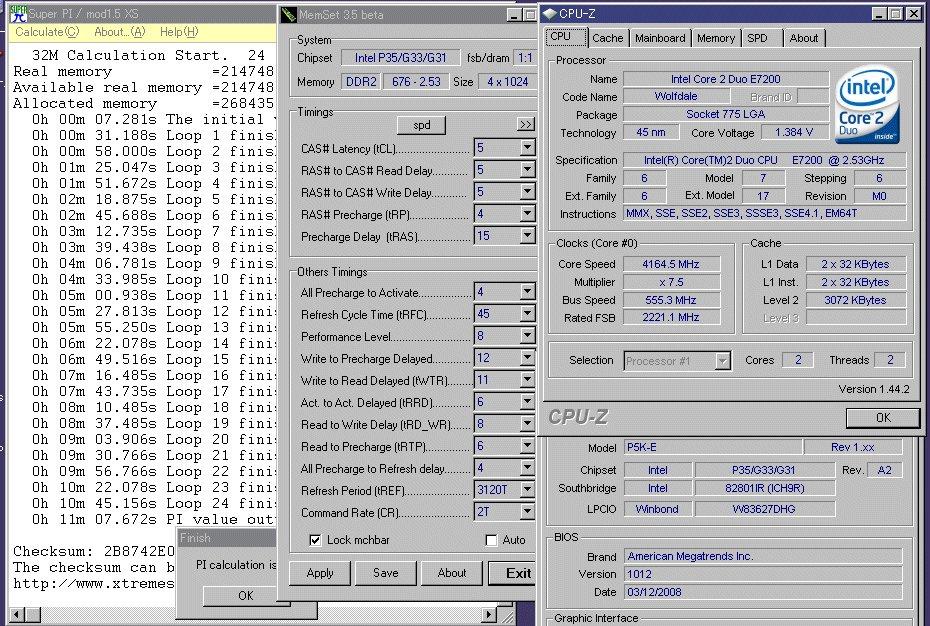Open the Write to Read Delayed (tWTR) dropdown
Screen dimensions: 930x626
pos(527,379)
